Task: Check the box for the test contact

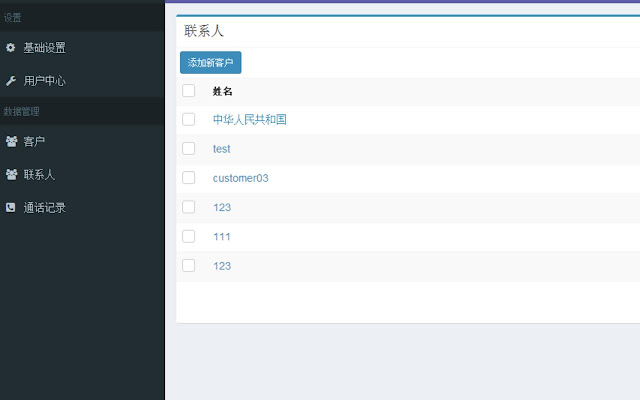Action: (189, 149)
